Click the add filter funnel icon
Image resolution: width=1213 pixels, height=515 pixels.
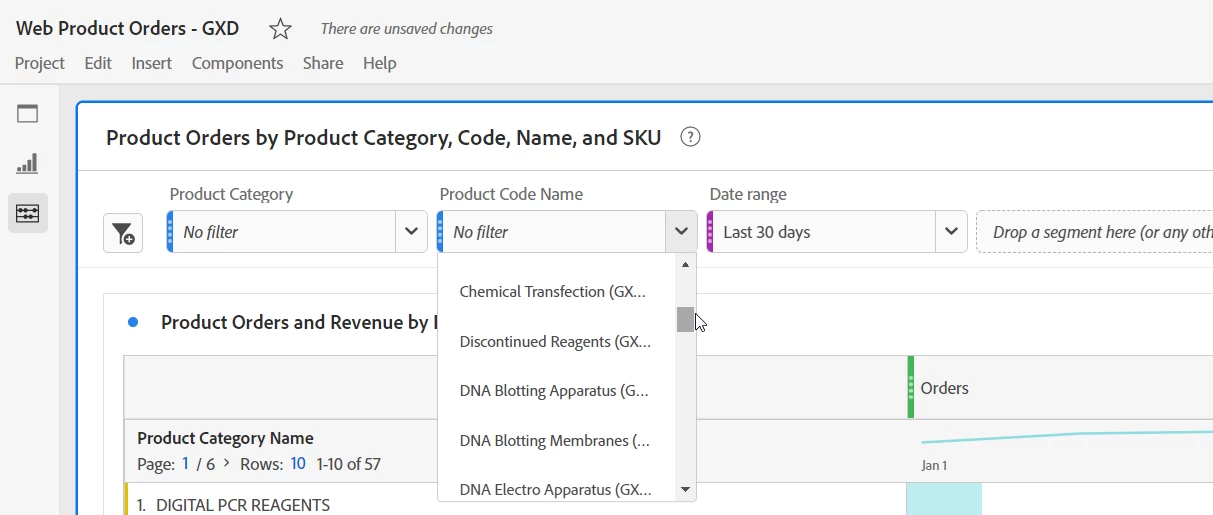tap(123, 233)
